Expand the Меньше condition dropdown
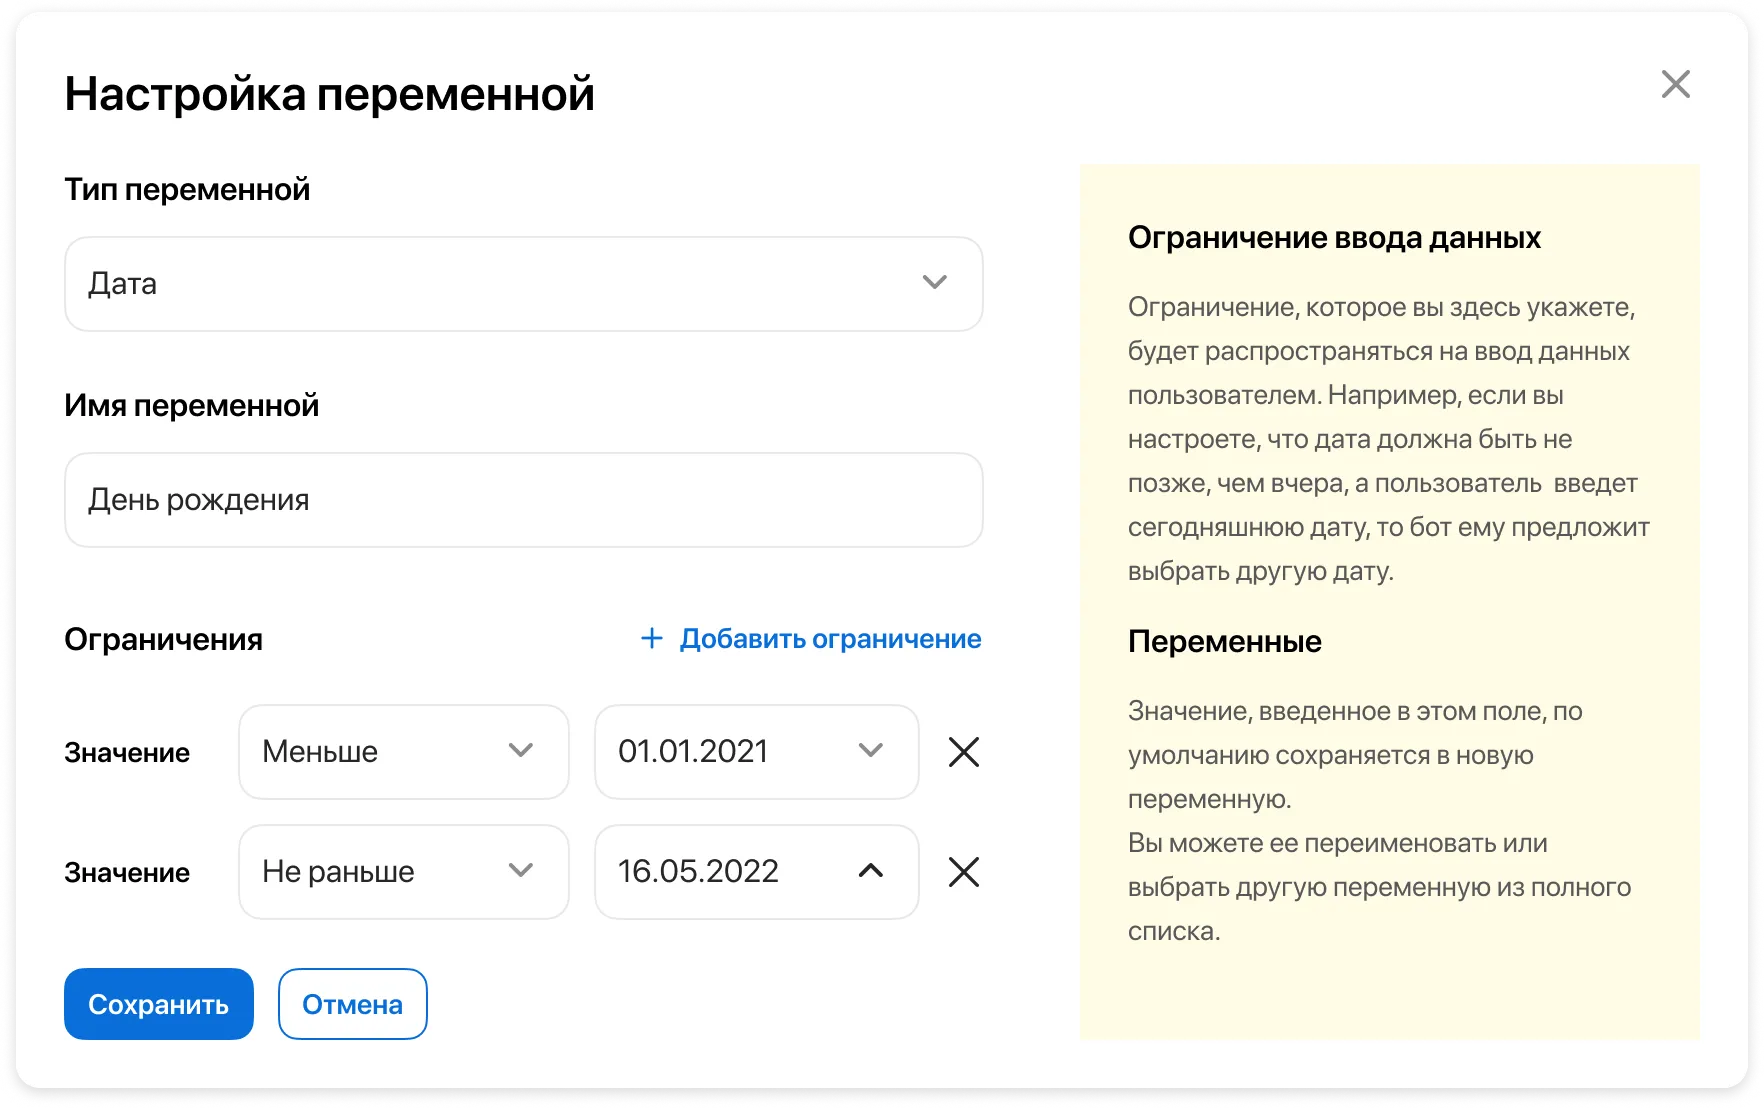Screen dimensions: 1764x1108 click(404, 752)
